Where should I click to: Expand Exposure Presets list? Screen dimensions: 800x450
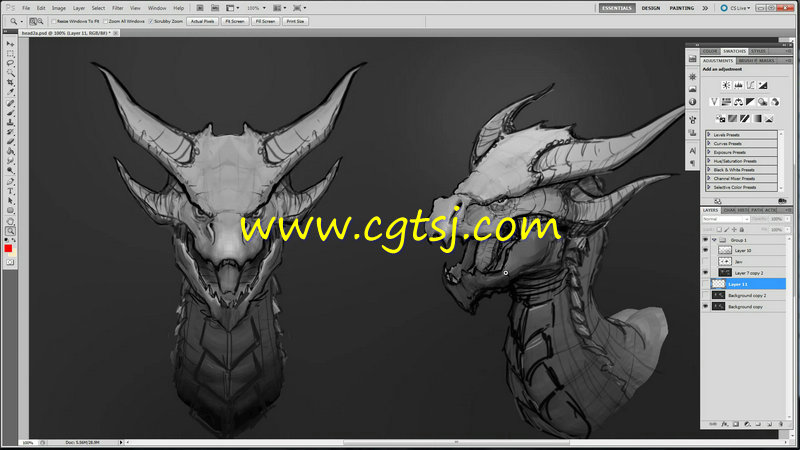709,152
